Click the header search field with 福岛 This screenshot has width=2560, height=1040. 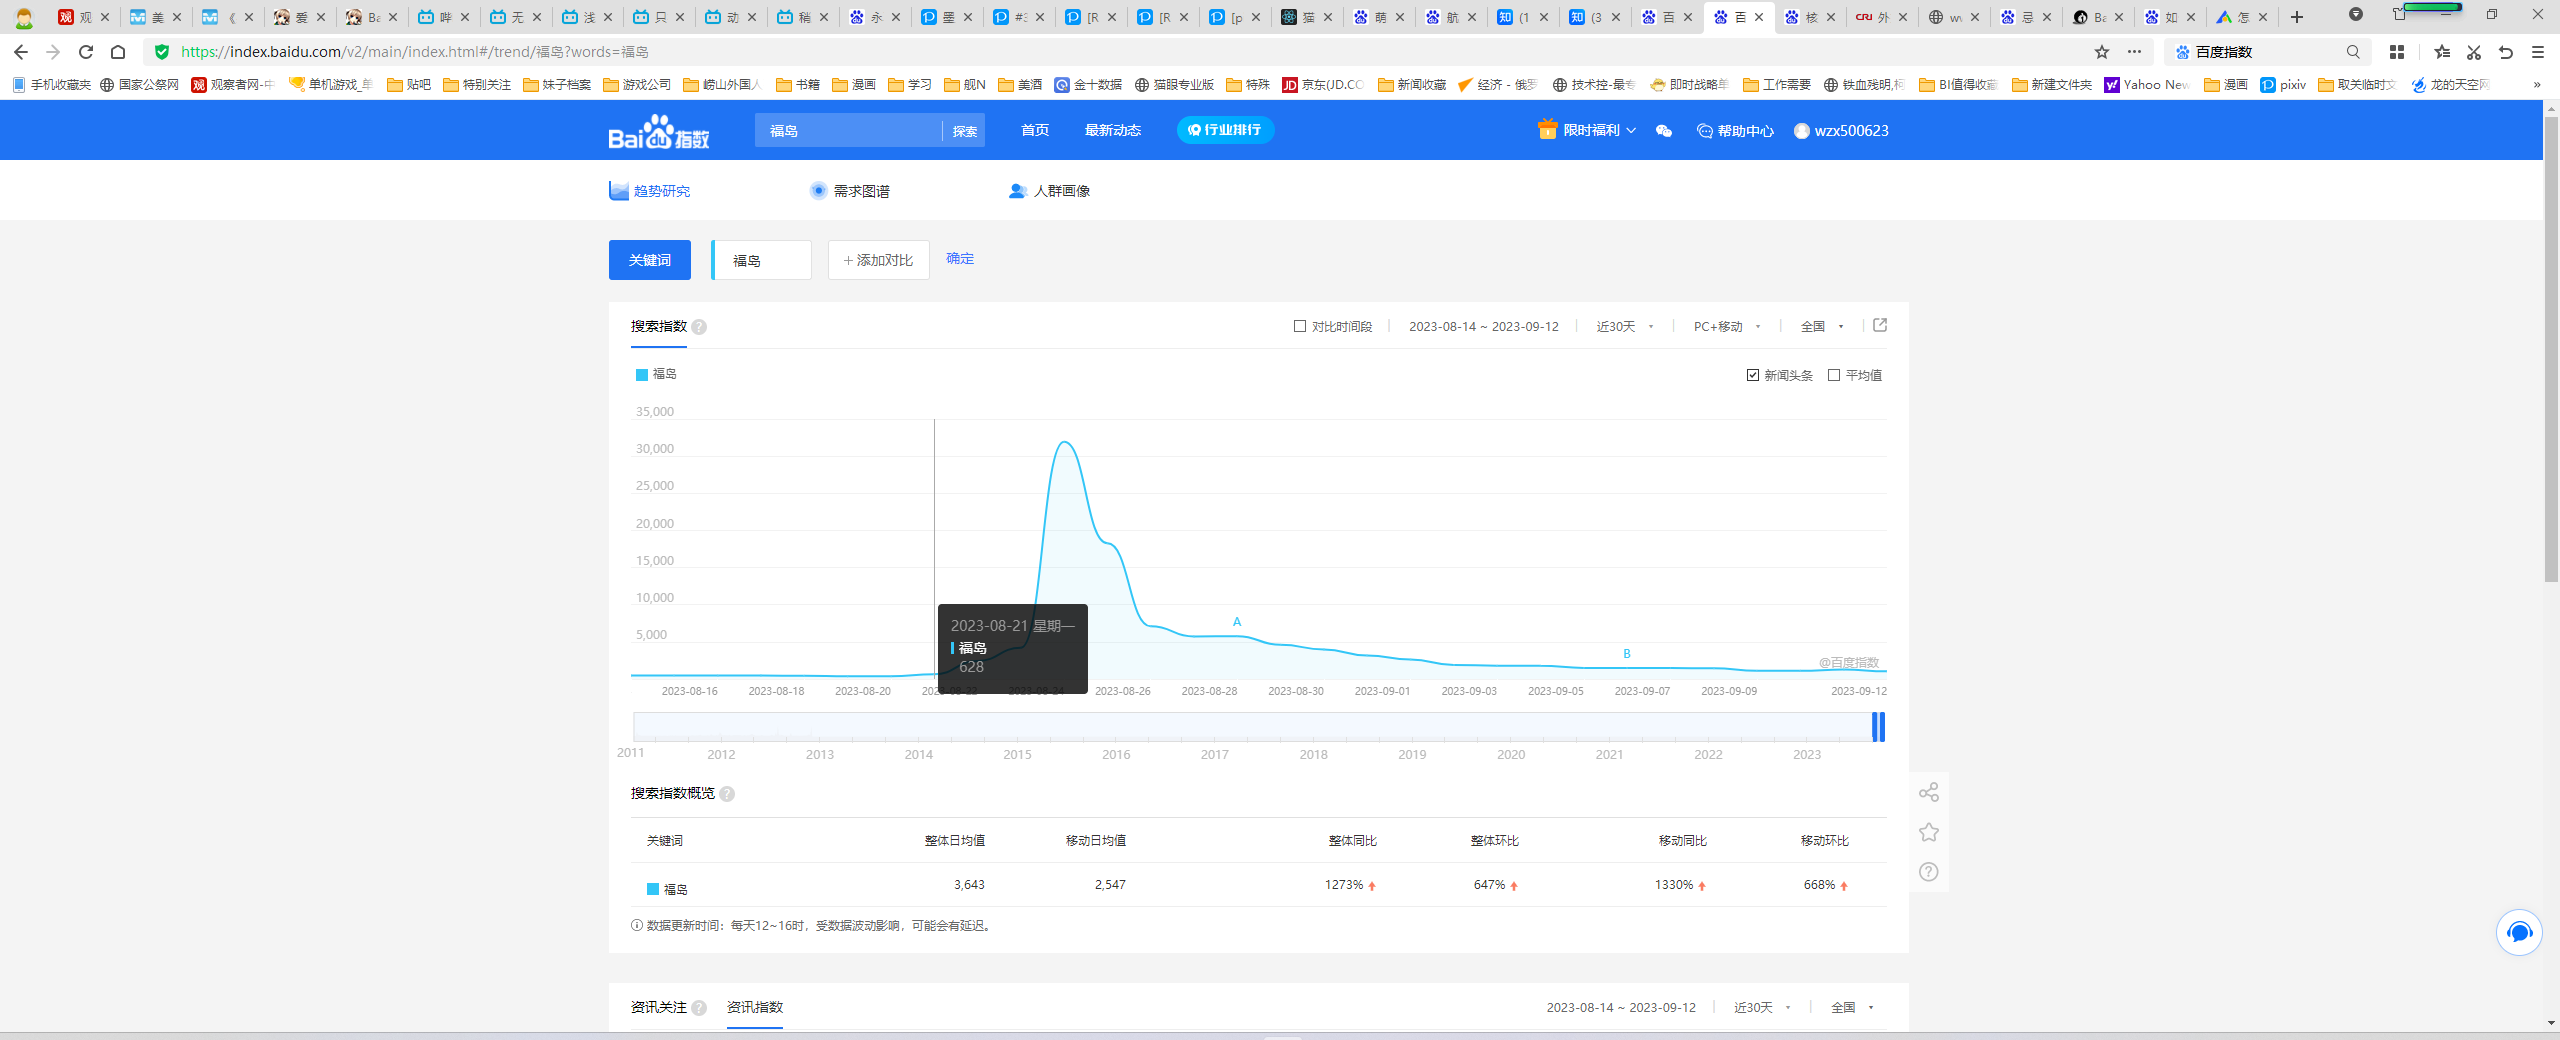coord(848,131)
